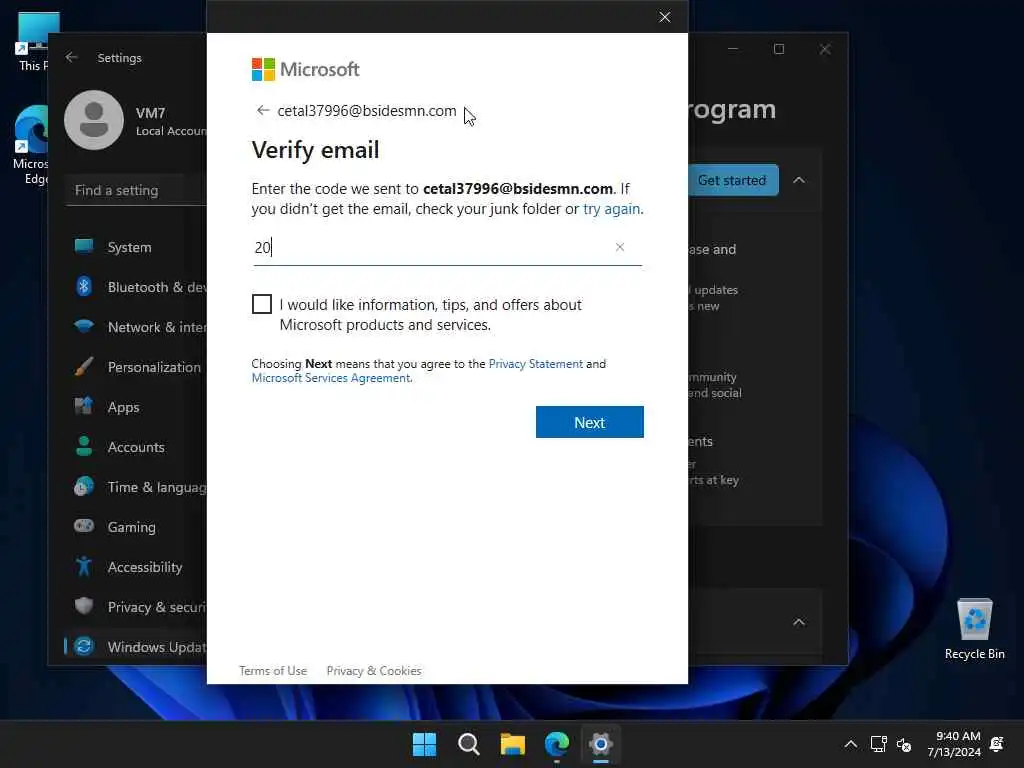
Task: Click the Next button
Action: 590,422
